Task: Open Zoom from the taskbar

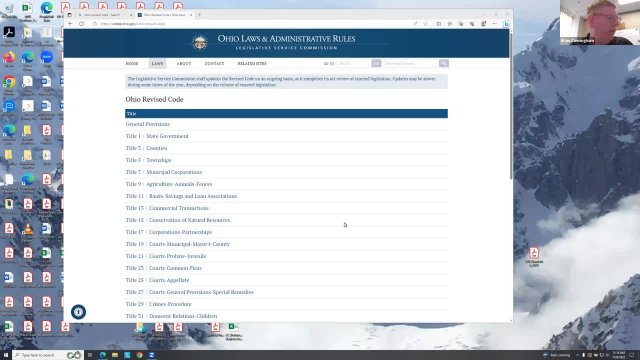Action: (x=152, y=355)
